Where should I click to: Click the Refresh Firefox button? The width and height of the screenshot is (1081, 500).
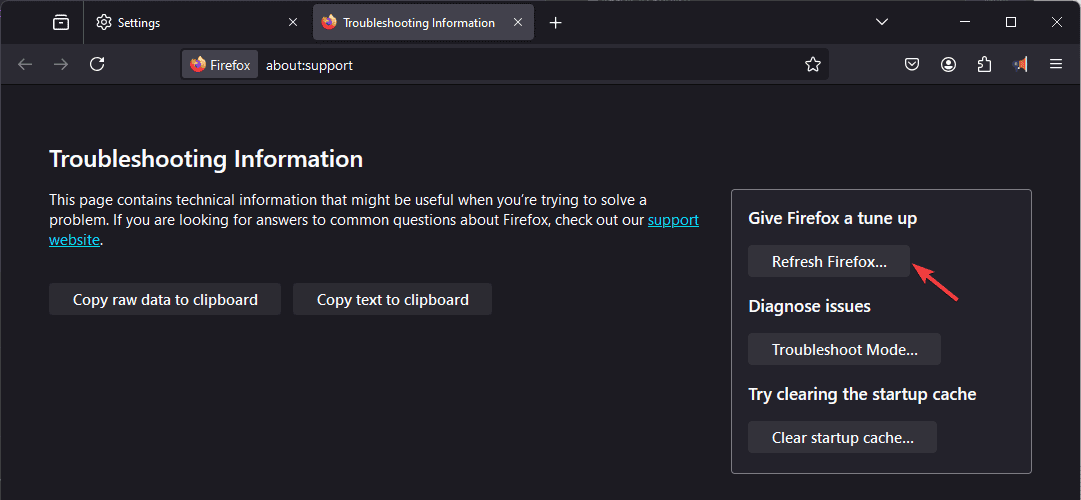coord(829,261)
